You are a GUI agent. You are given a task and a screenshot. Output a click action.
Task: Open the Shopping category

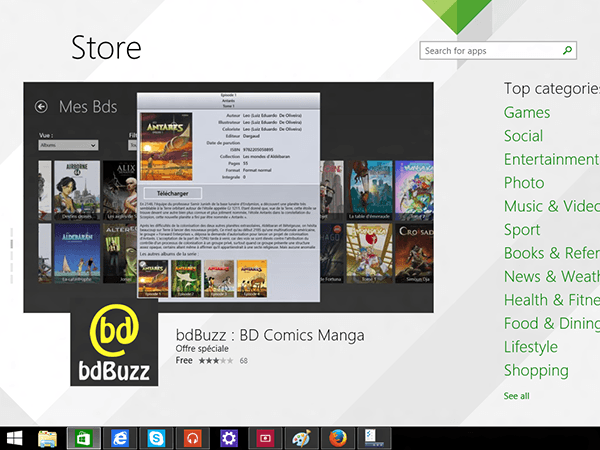click(536, 370)
